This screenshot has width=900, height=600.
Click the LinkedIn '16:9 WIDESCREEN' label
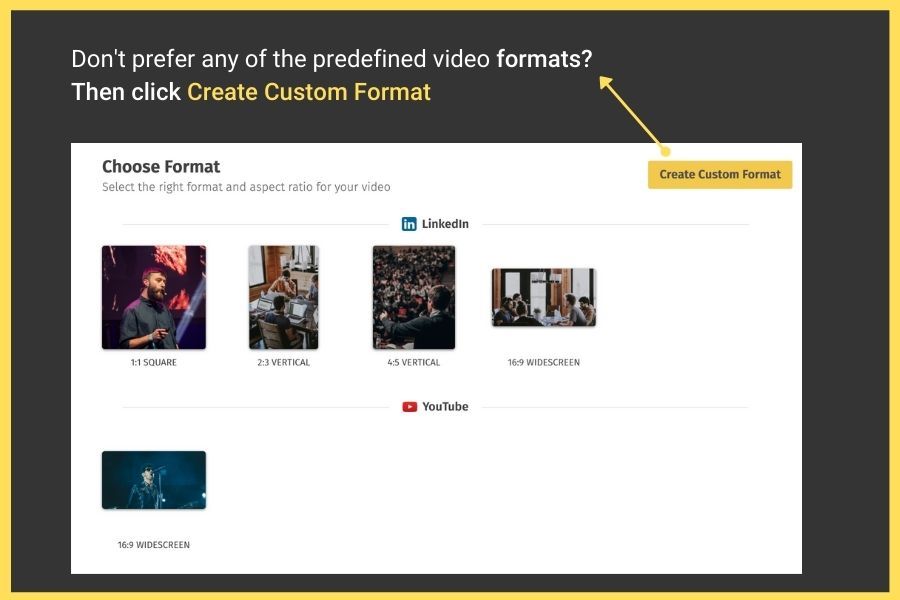coord(544,362)
